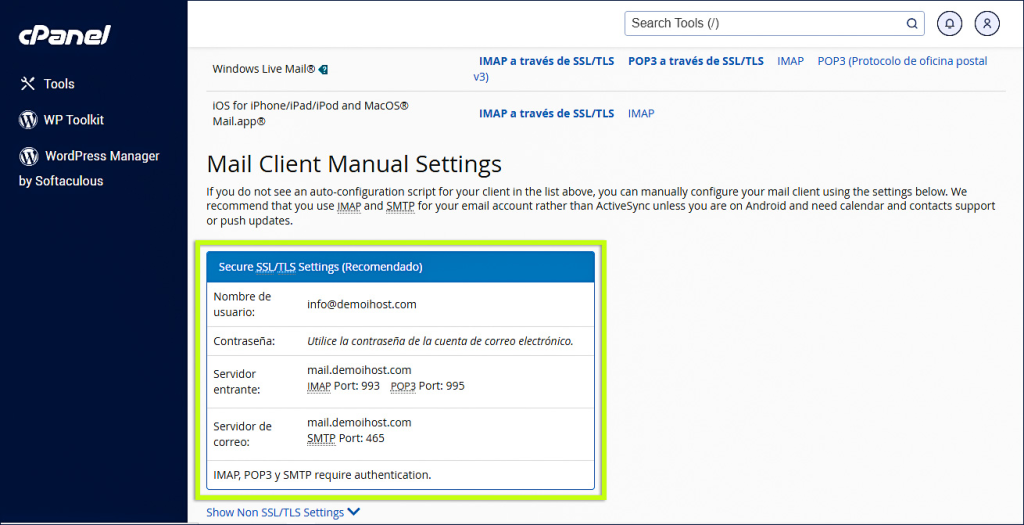
Task: Open WordPress Manager by Softaculous label
Action: [101, 156]
